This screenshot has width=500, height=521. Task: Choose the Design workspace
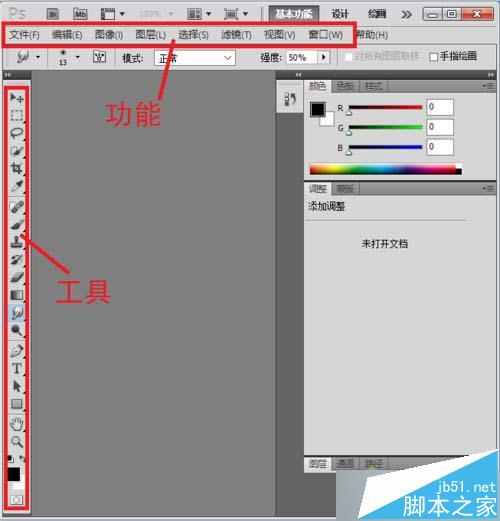pos(340,14)
